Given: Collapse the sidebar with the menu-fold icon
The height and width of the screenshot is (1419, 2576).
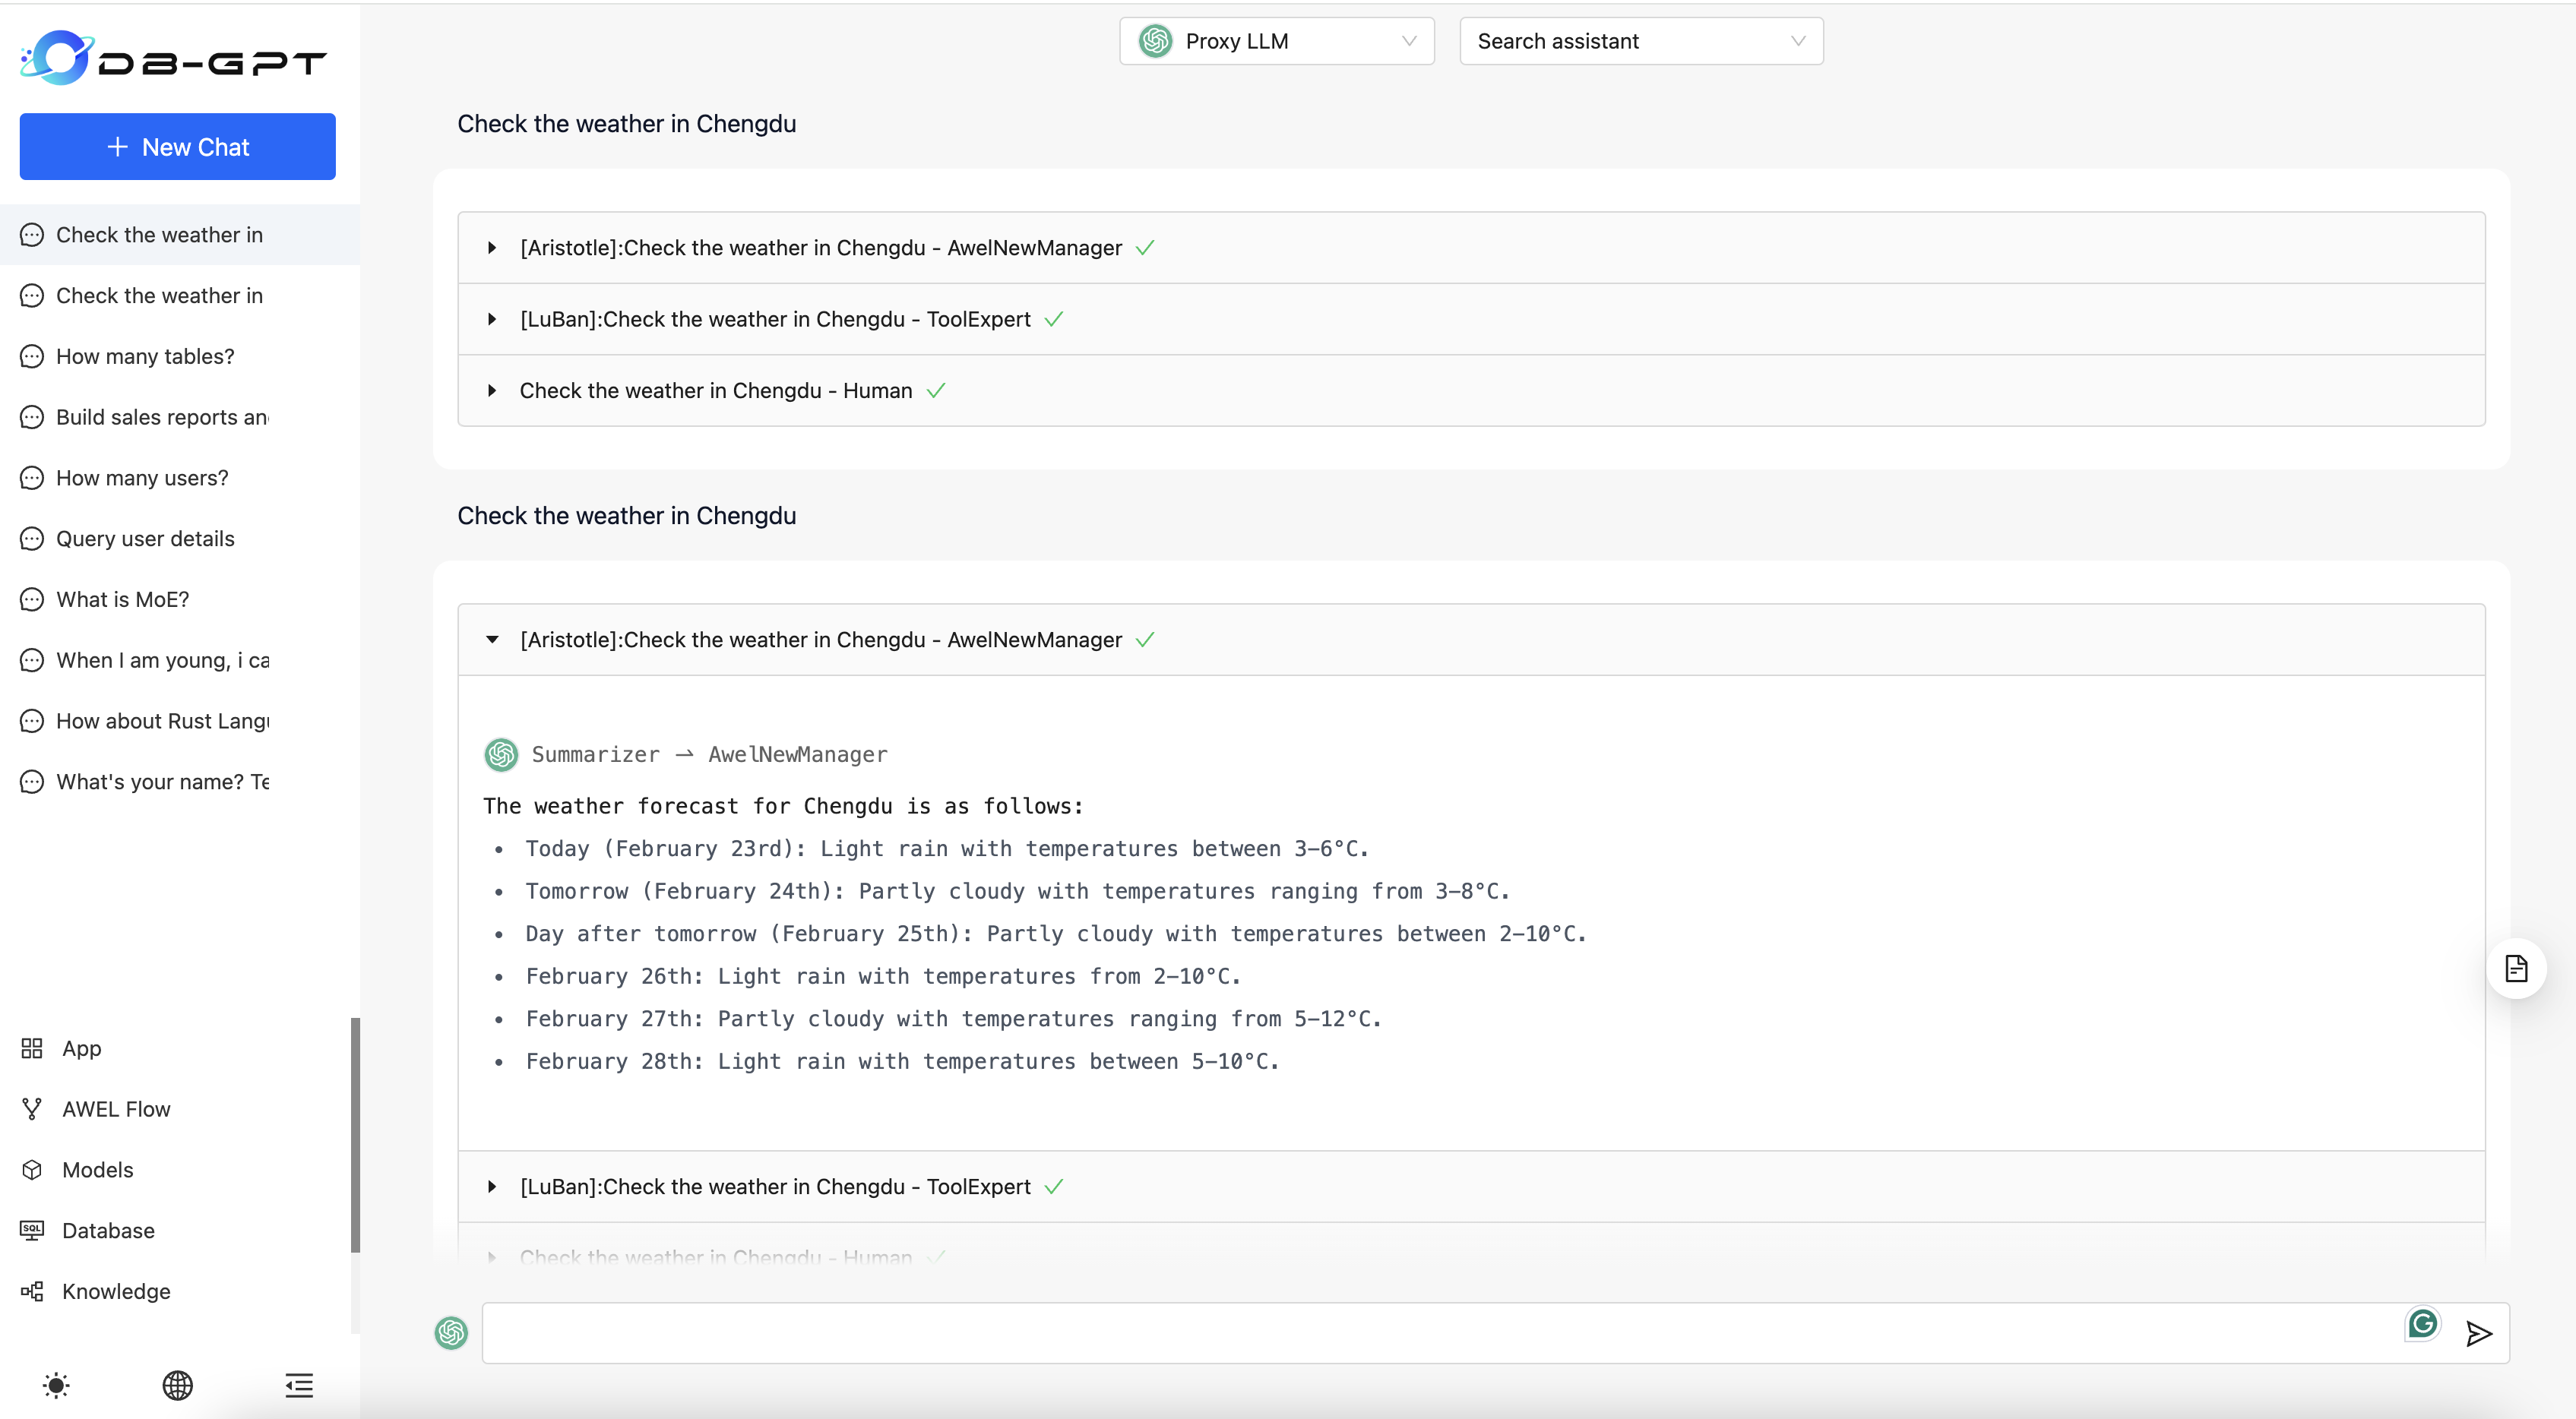Looking at the screenshot, I should (299, 1385).
